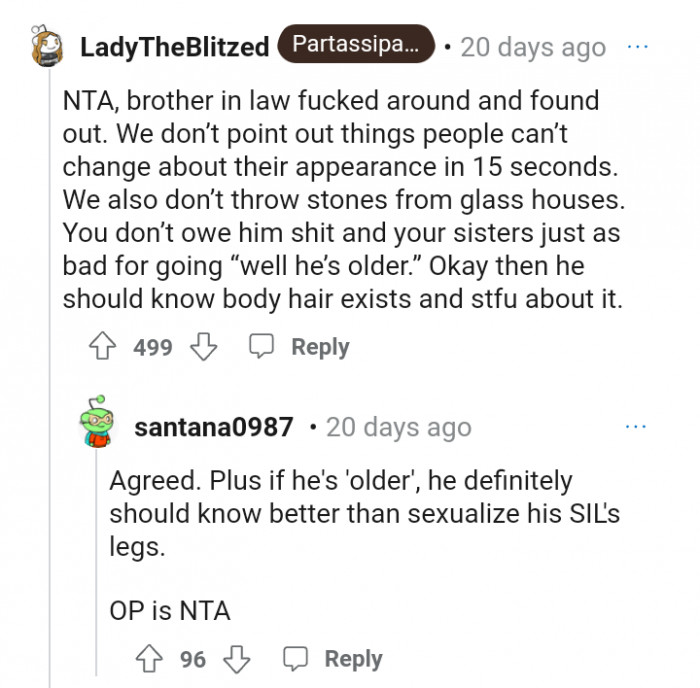The image size is (700, 688).
Task: Click the 96 vote score
Action: pyautogui.click(x=193, y=659)
